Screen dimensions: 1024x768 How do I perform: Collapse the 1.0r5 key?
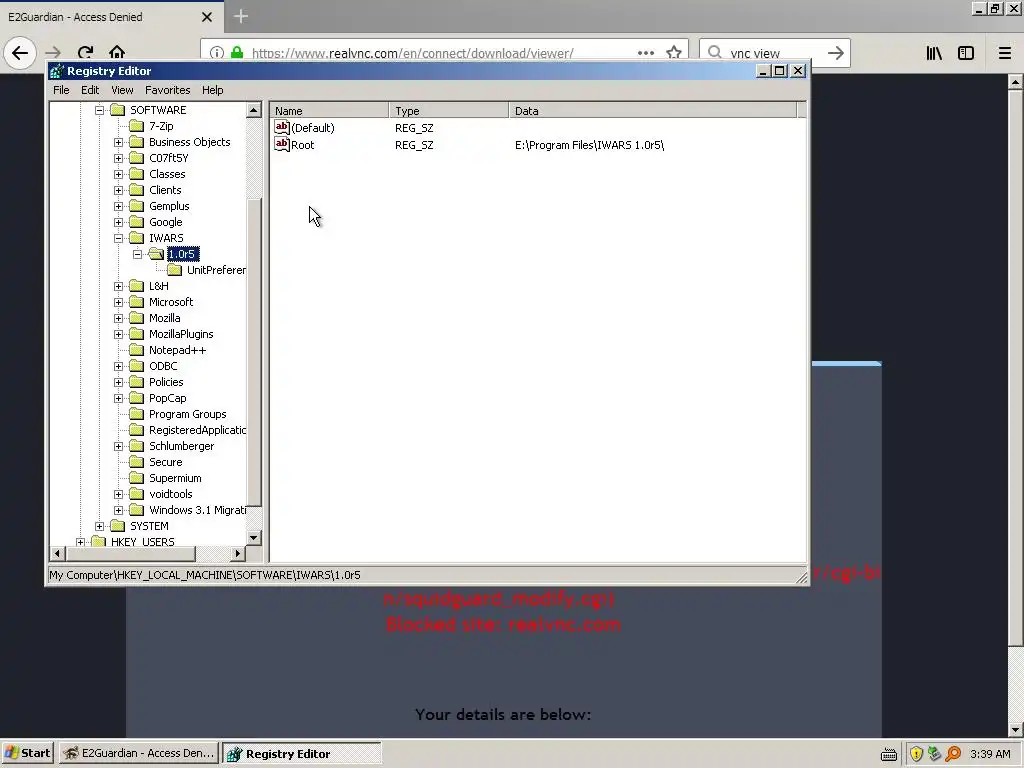pos(137,254)
